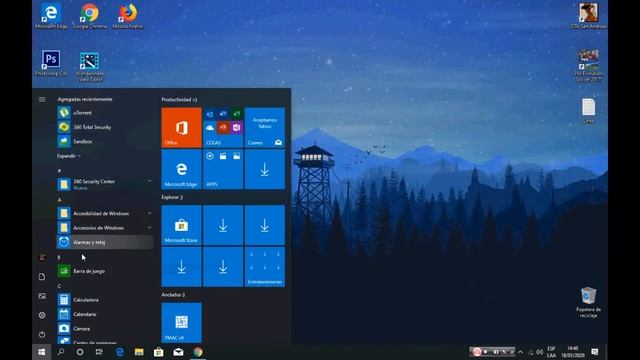
Task: Click download tile right of APPS folder
Action: (264, 169)
